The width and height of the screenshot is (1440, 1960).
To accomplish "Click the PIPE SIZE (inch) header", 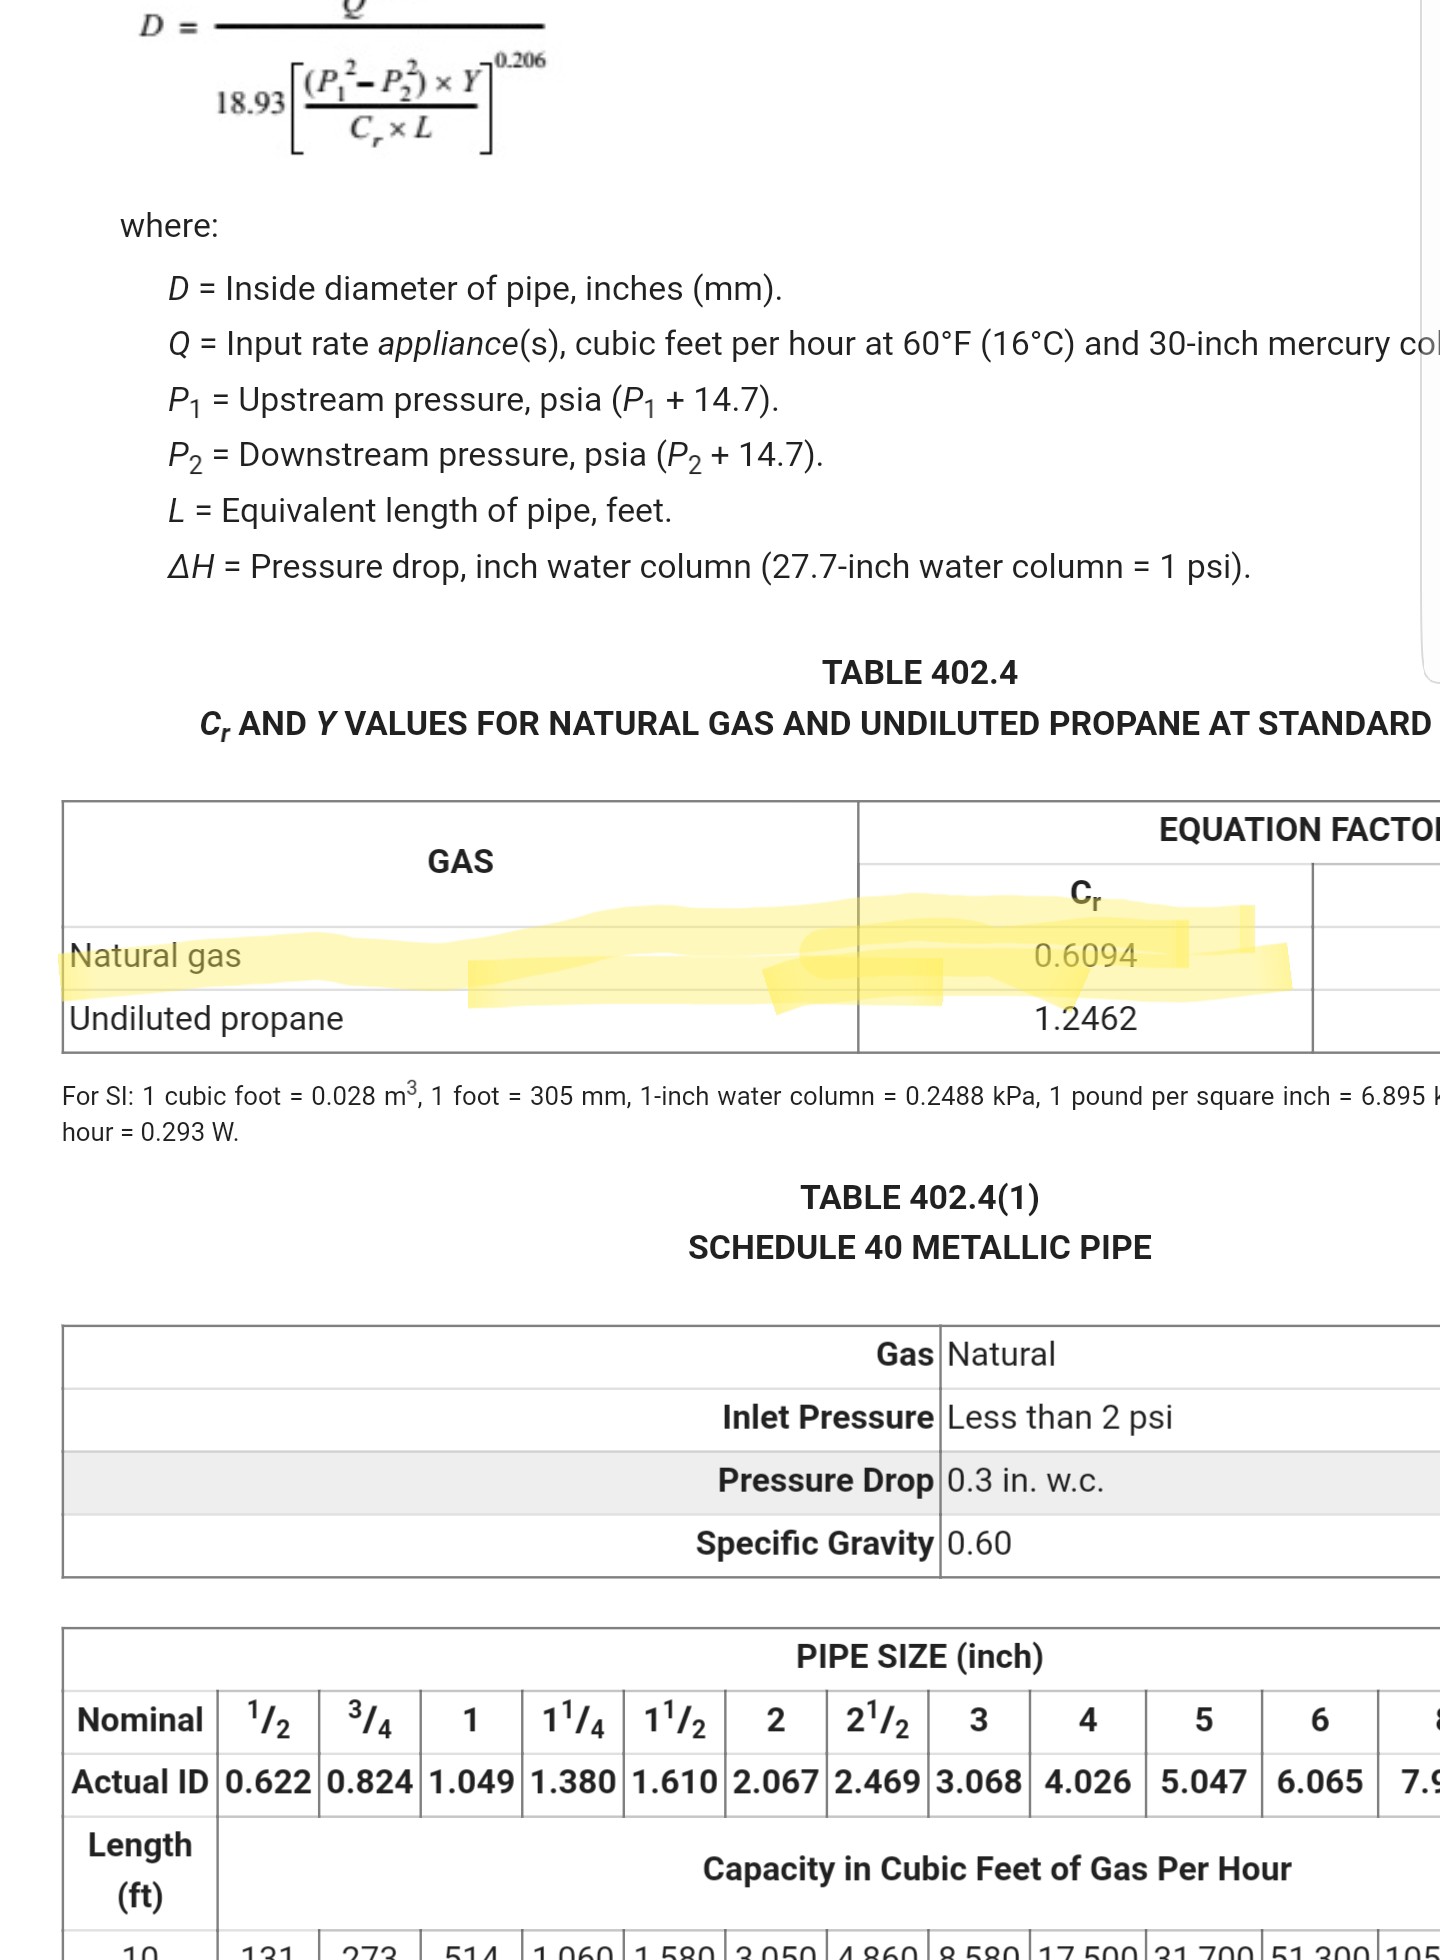I will pyautogui.click(x=919, y=1657).
